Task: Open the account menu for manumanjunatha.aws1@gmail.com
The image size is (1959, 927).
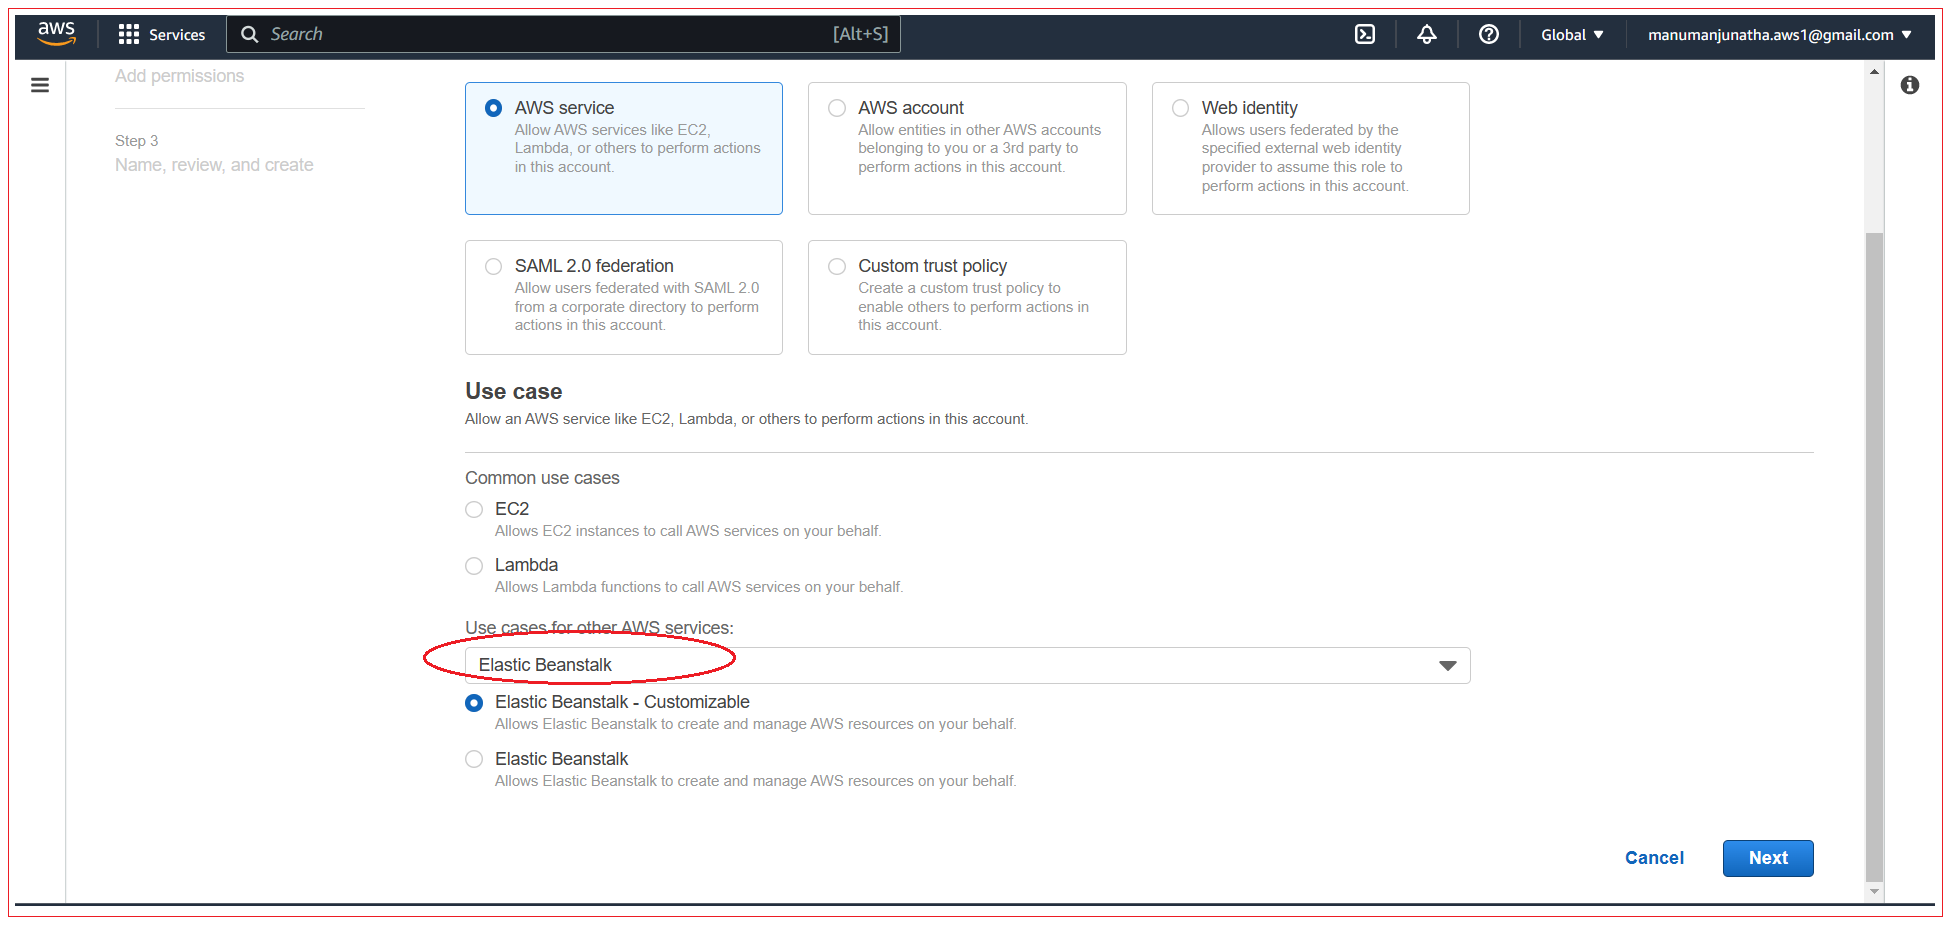Action: click(x=1780, y=34)
